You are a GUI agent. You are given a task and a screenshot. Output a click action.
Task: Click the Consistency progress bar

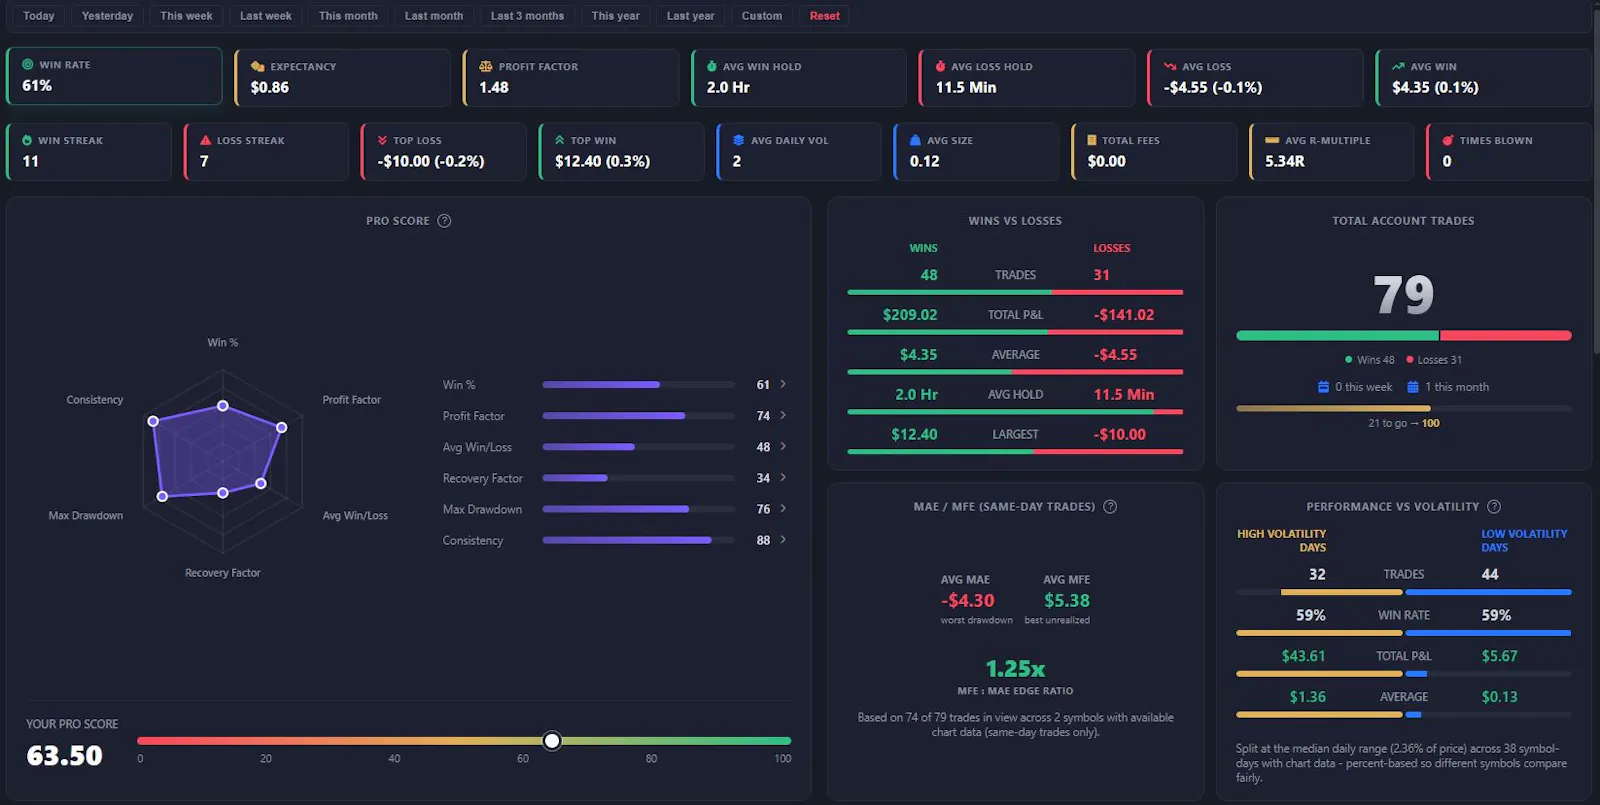(639, 540)
